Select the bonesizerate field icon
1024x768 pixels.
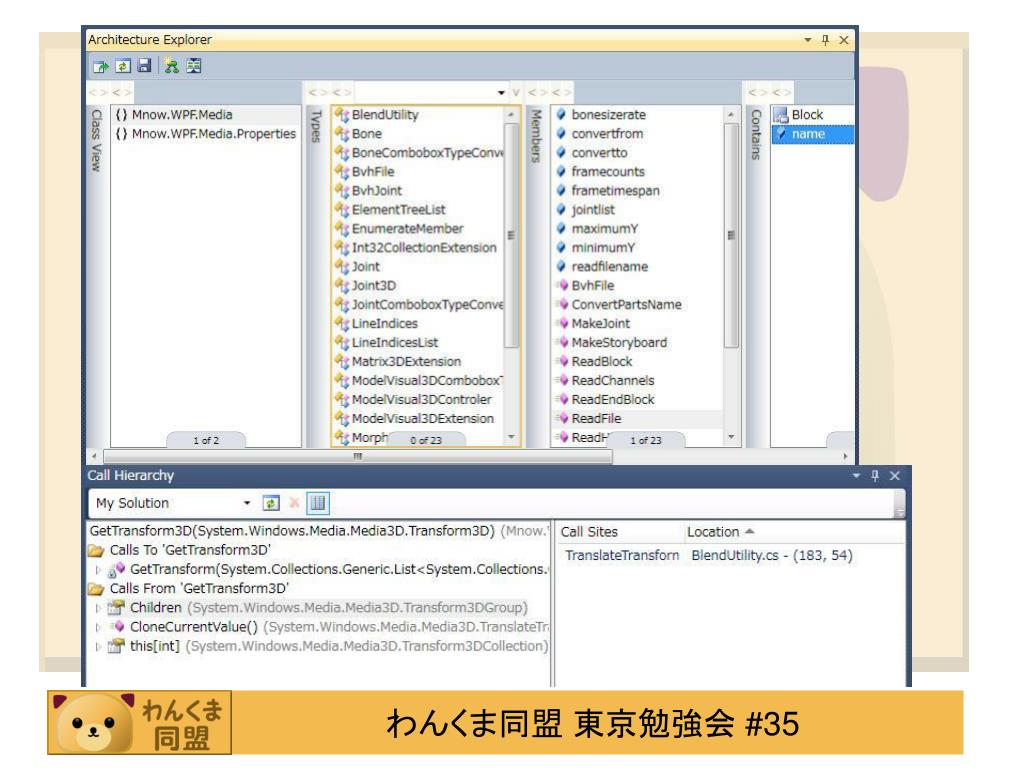click(x=561, y=114)
